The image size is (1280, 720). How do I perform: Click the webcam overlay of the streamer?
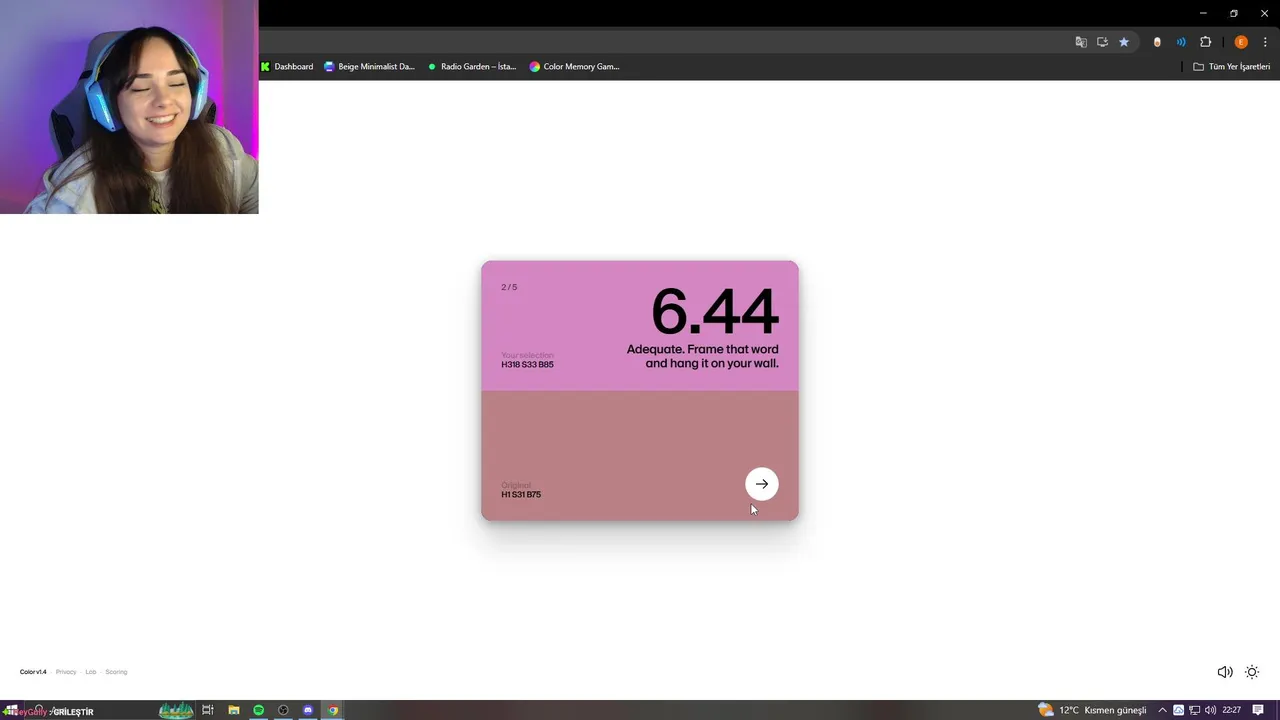point(129,107)
